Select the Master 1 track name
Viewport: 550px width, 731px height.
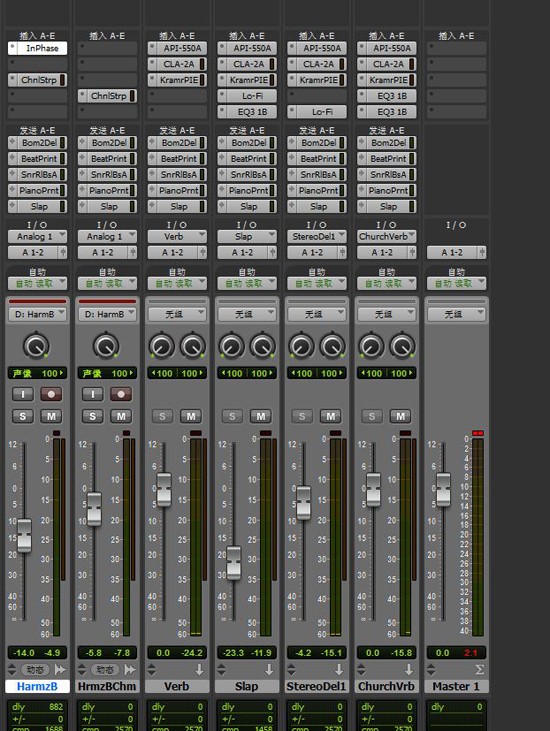456,686
